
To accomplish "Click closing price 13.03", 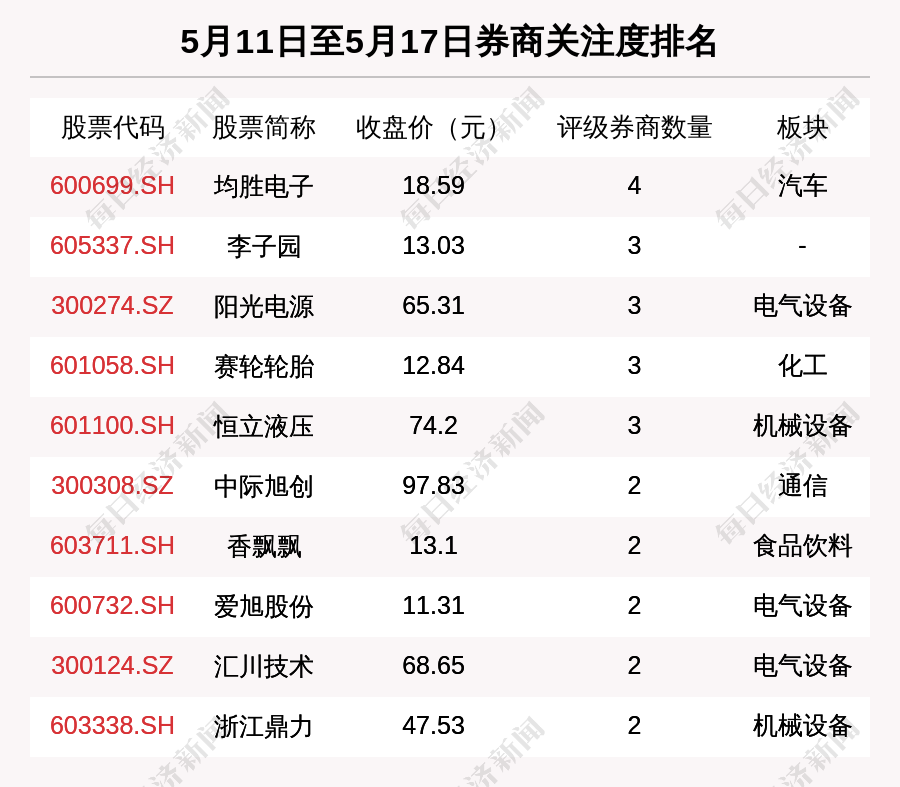I will (433, 246).
